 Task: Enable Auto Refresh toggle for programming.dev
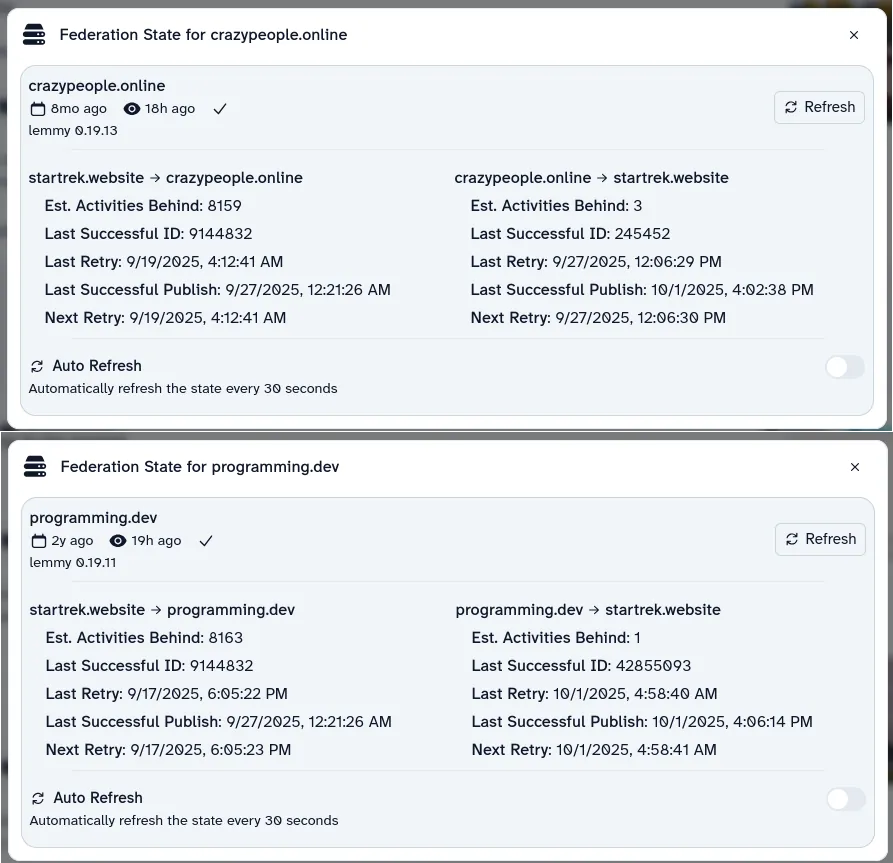coord(845,799)
